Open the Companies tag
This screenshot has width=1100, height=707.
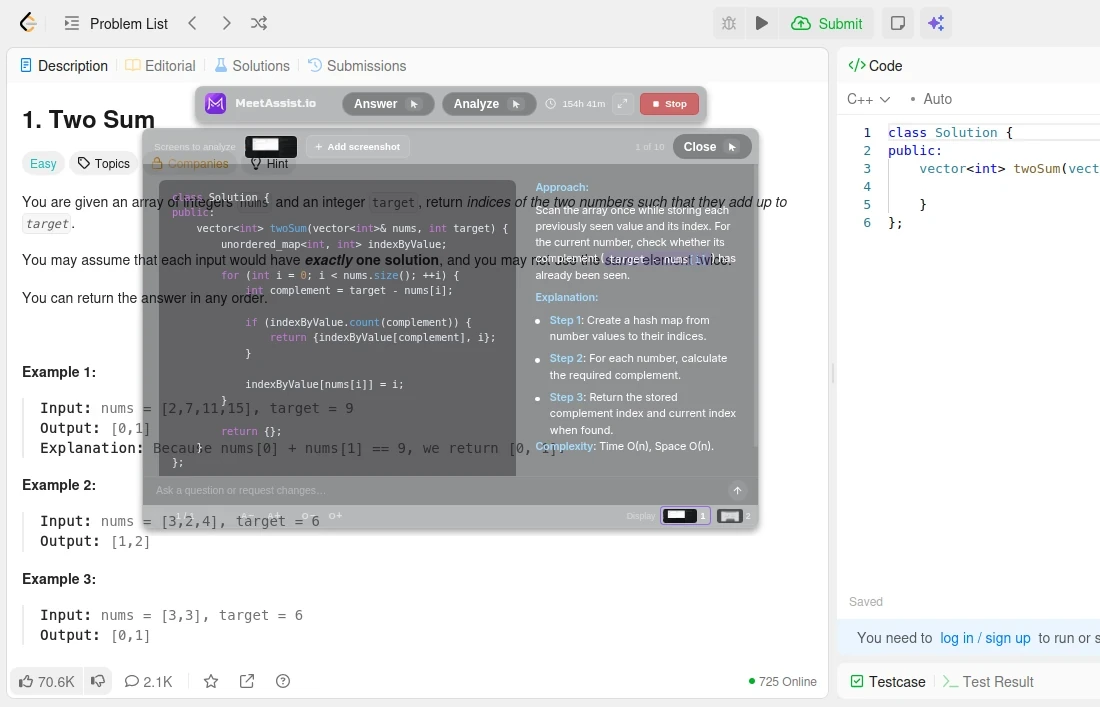pos(190,163)
